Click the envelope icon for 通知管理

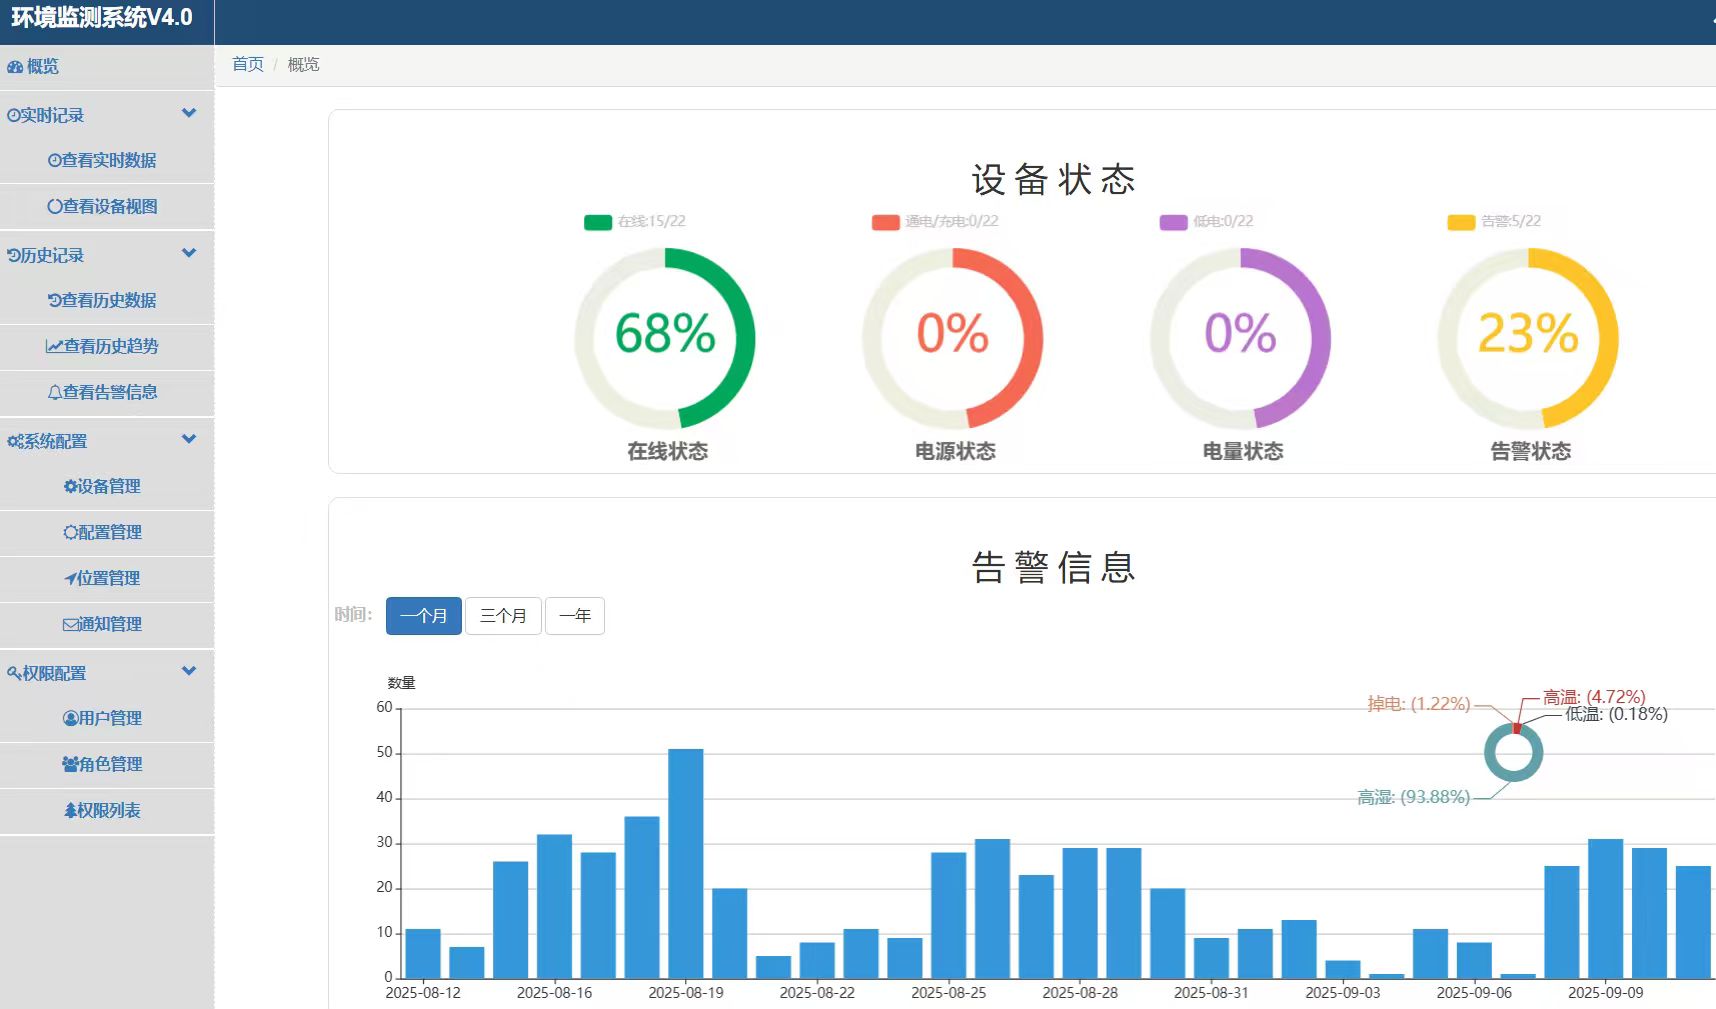pyautogui.click(x=70, y=625)
